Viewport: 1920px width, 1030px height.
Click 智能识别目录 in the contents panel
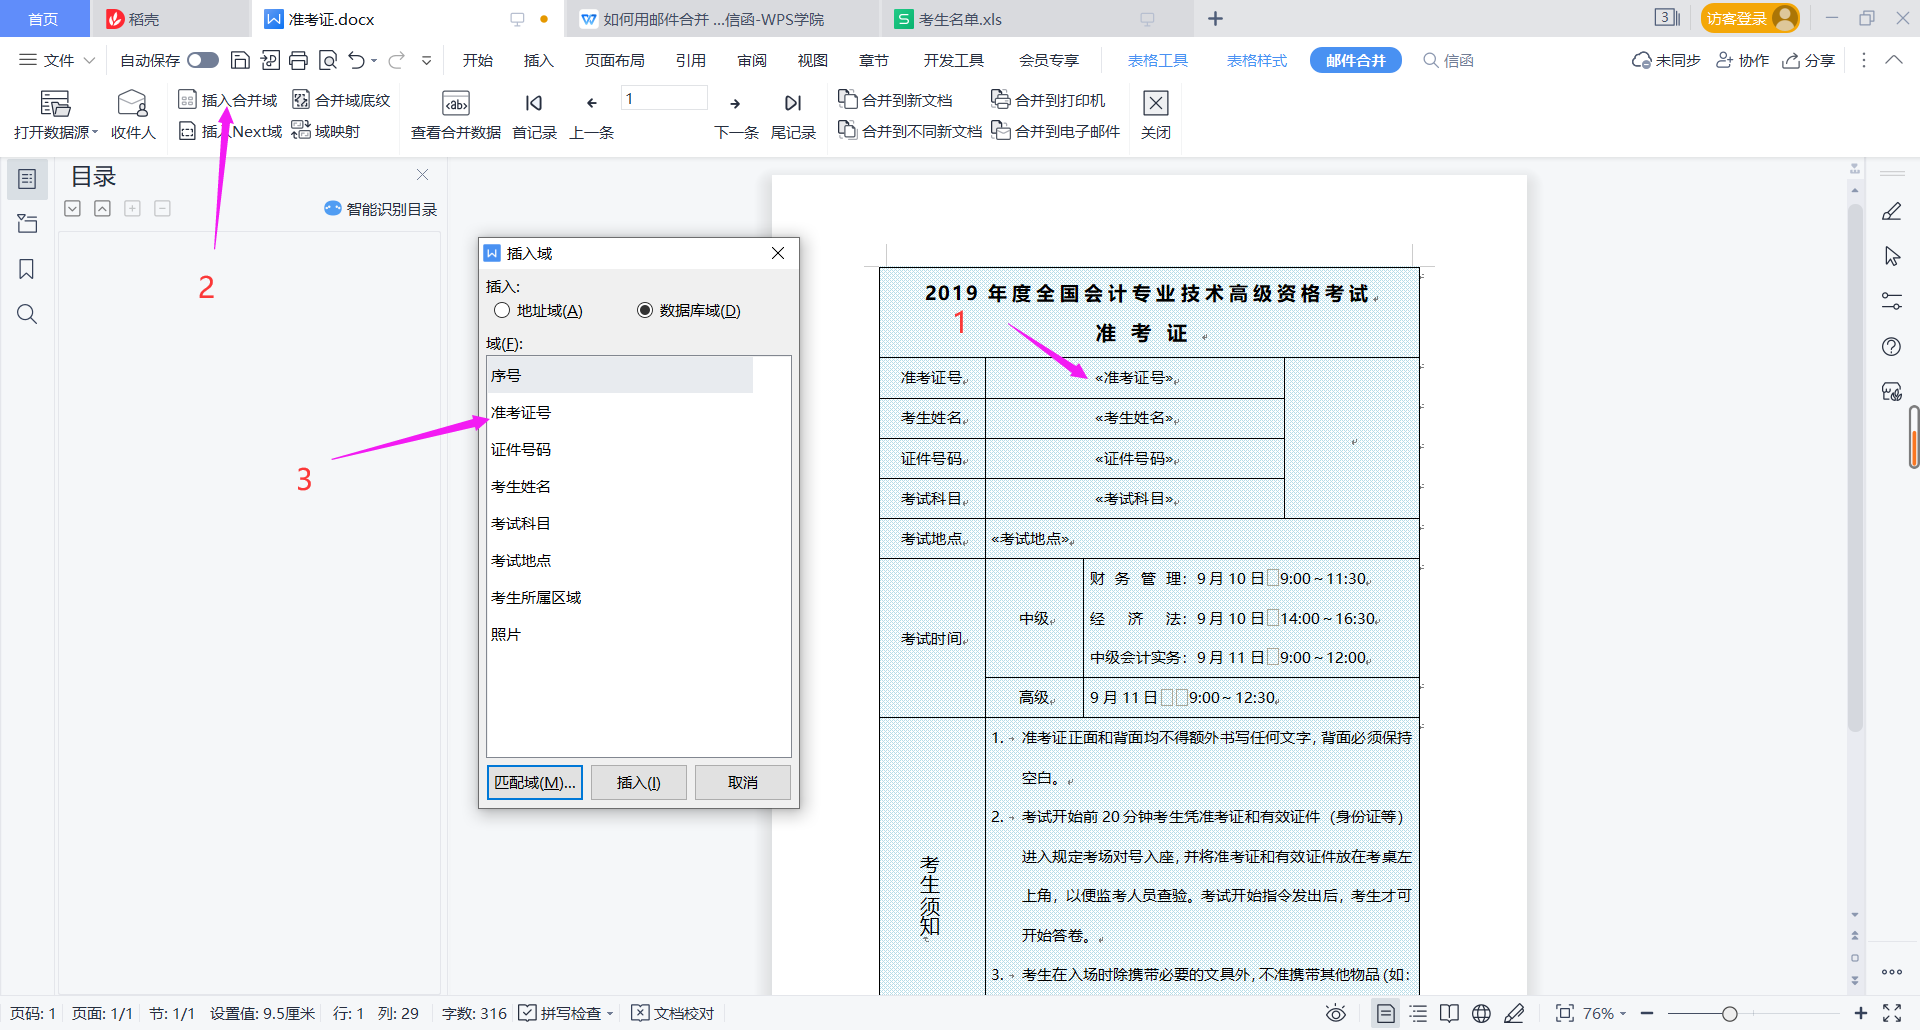(380, 208)
